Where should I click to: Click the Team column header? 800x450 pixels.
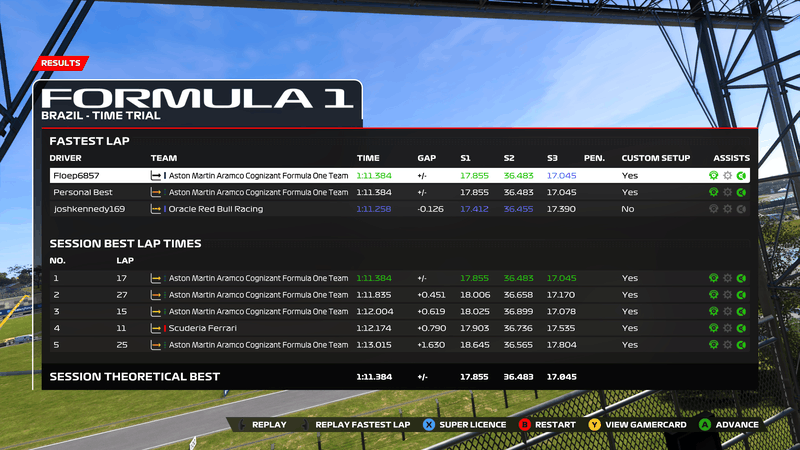click(164, 158)
